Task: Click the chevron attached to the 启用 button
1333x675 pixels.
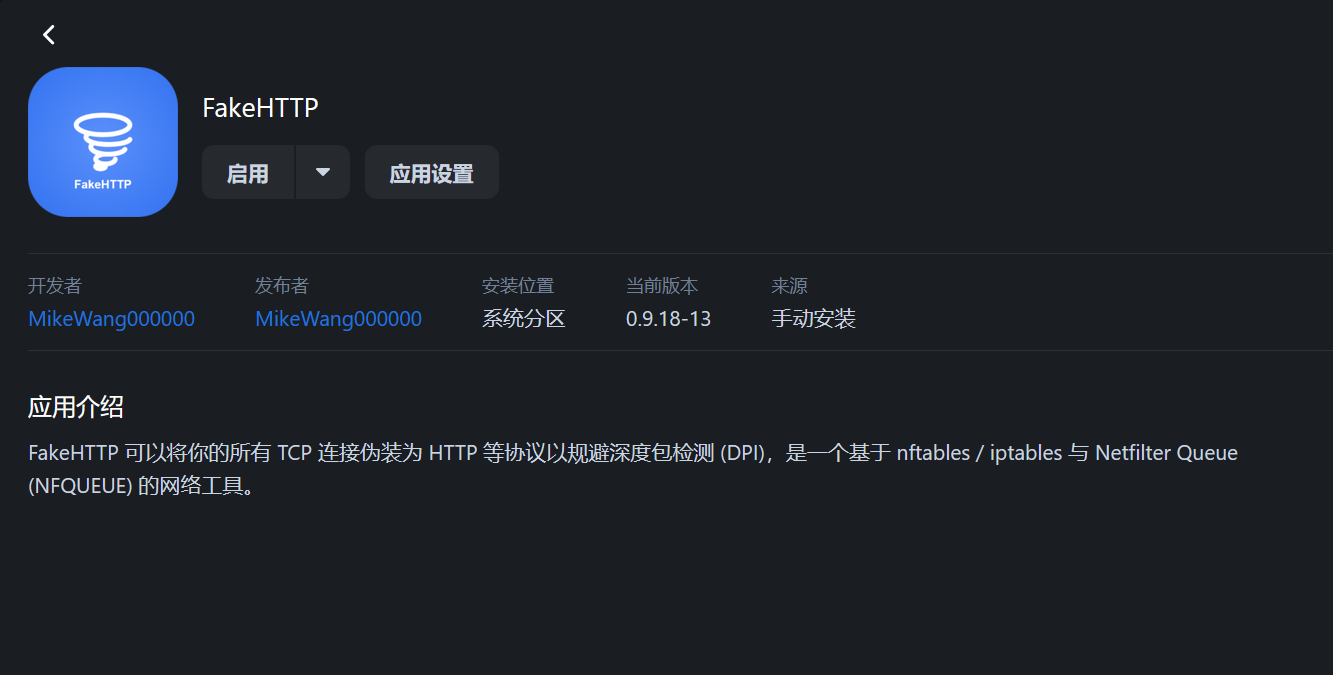Action: tap(323, 171)
